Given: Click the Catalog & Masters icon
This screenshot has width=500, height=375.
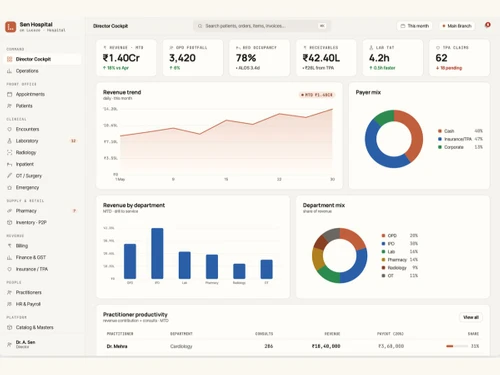Looking at the screenshot, I should [10, 328].
